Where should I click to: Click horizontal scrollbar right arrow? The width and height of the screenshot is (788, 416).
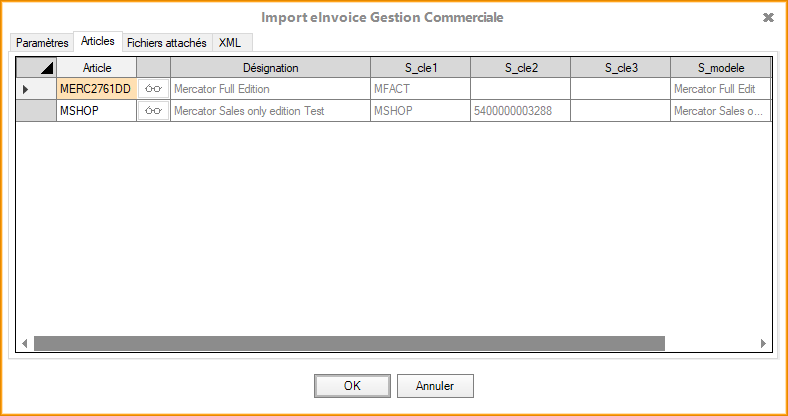click(763, 343)
